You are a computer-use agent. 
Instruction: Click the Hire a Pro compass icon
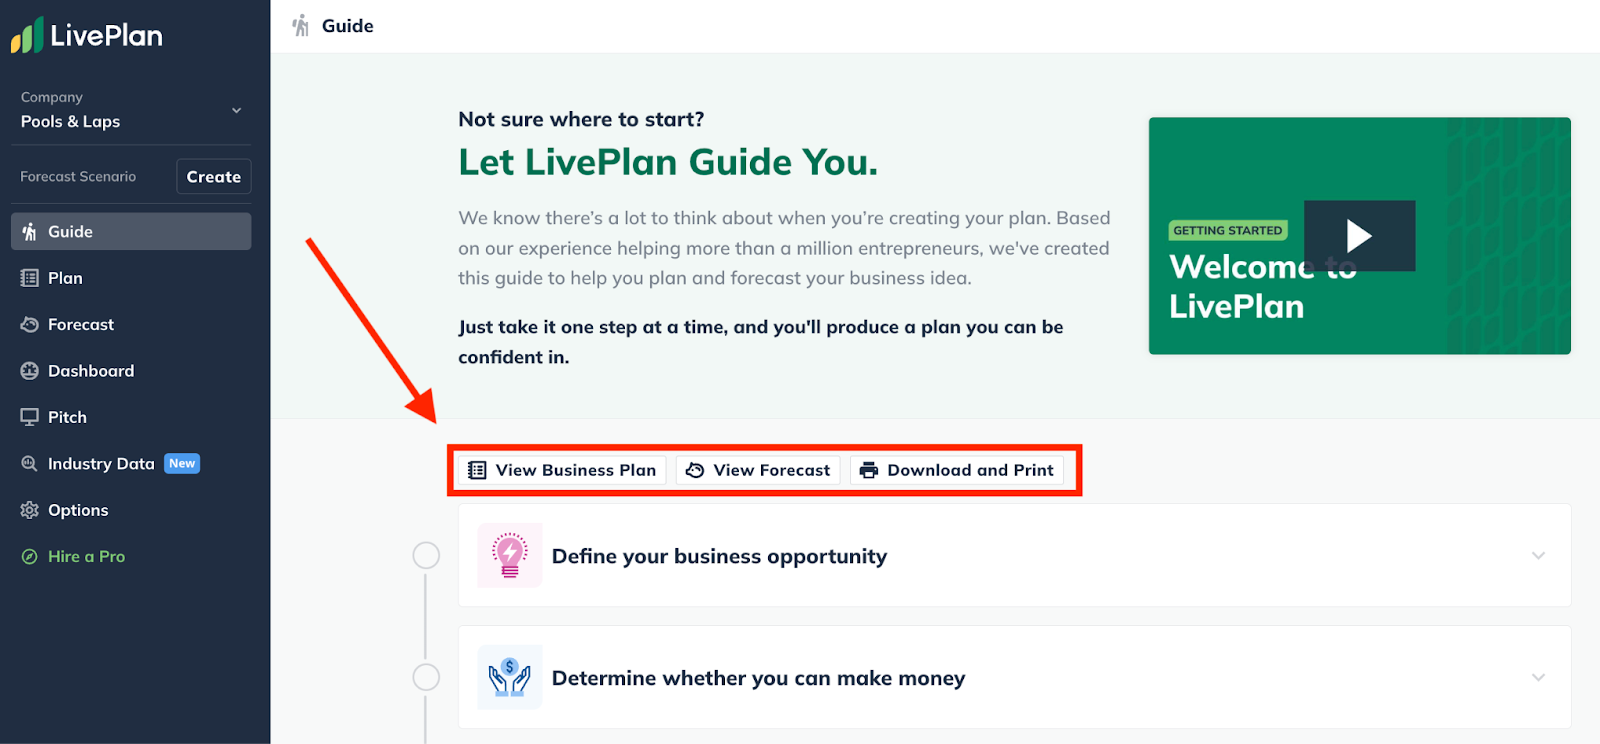30,557
